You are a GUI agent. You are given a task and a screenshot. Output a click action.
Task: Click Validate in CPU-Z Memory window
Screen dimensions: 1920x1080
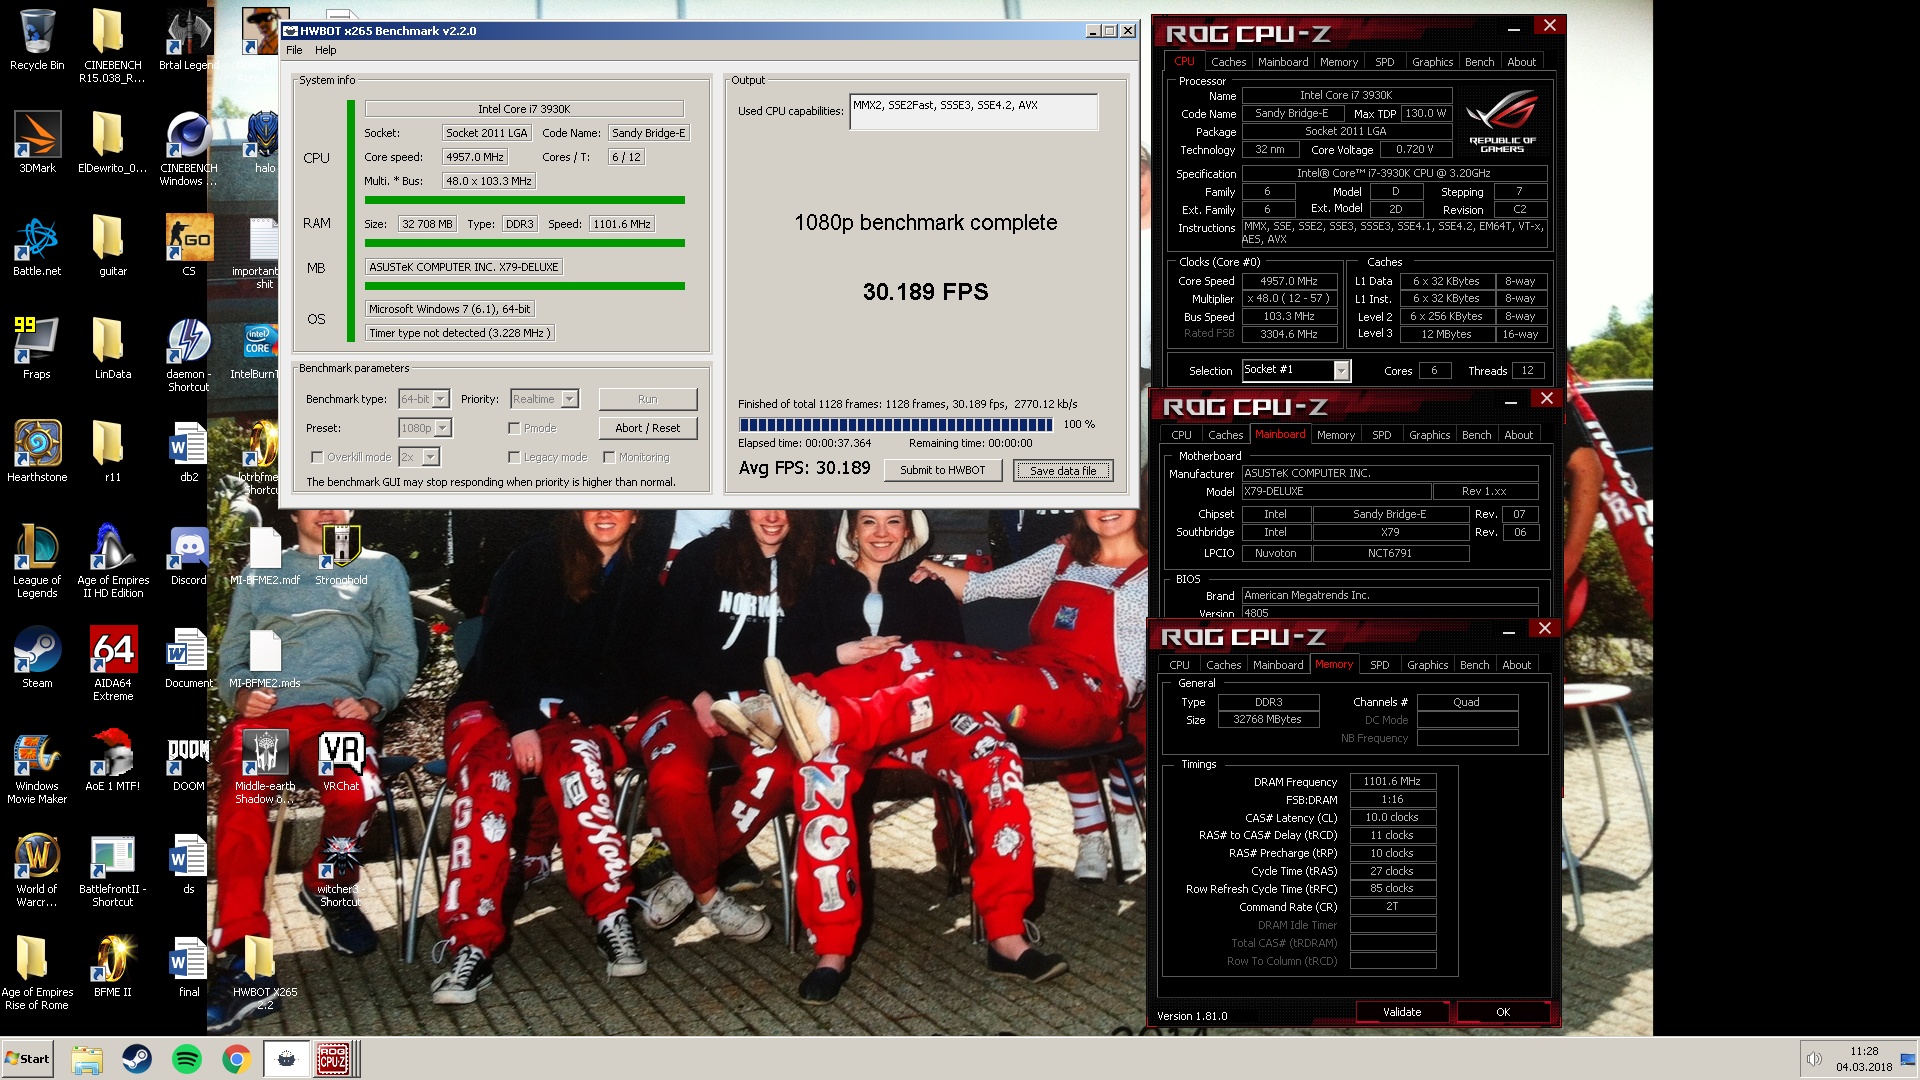click(x=1402, y=1012)
